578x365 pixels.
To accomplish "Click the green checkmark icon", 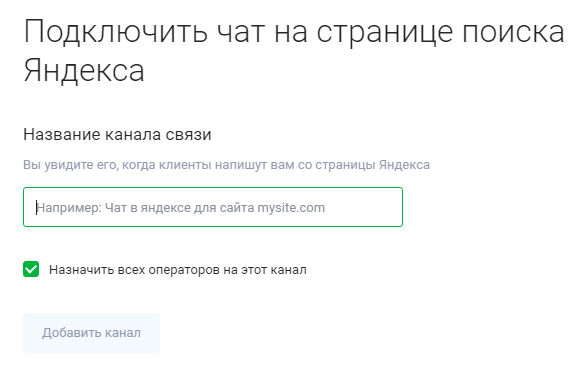I will [31, 269].
